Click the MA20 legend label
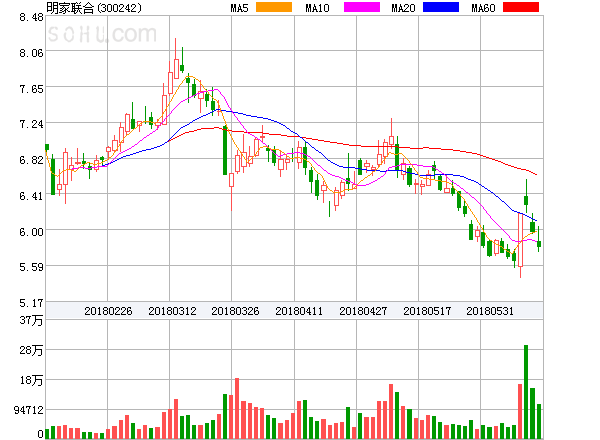Viewport: 600px width, 440px height. click(x=403, y=8)
